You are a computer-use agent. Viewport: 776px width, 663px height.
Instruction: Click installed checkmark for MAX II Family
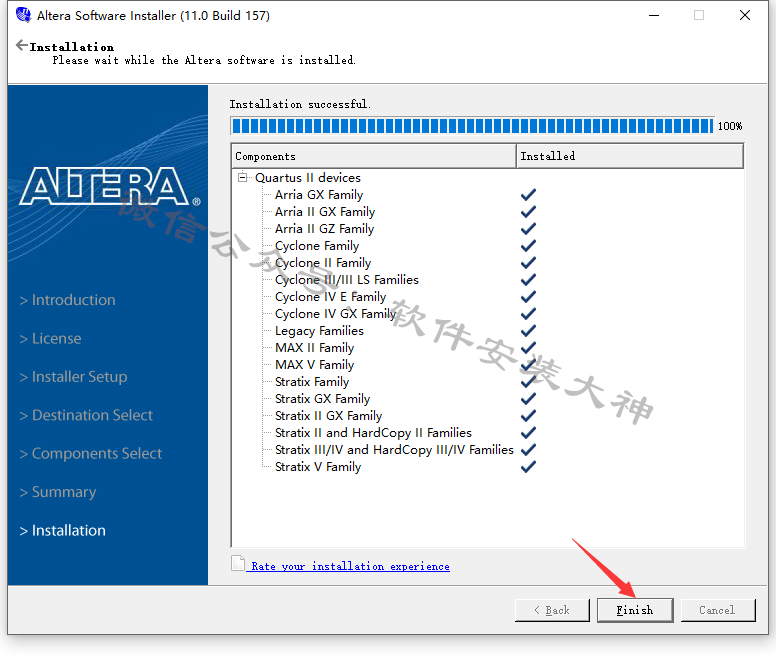point(528,348)
